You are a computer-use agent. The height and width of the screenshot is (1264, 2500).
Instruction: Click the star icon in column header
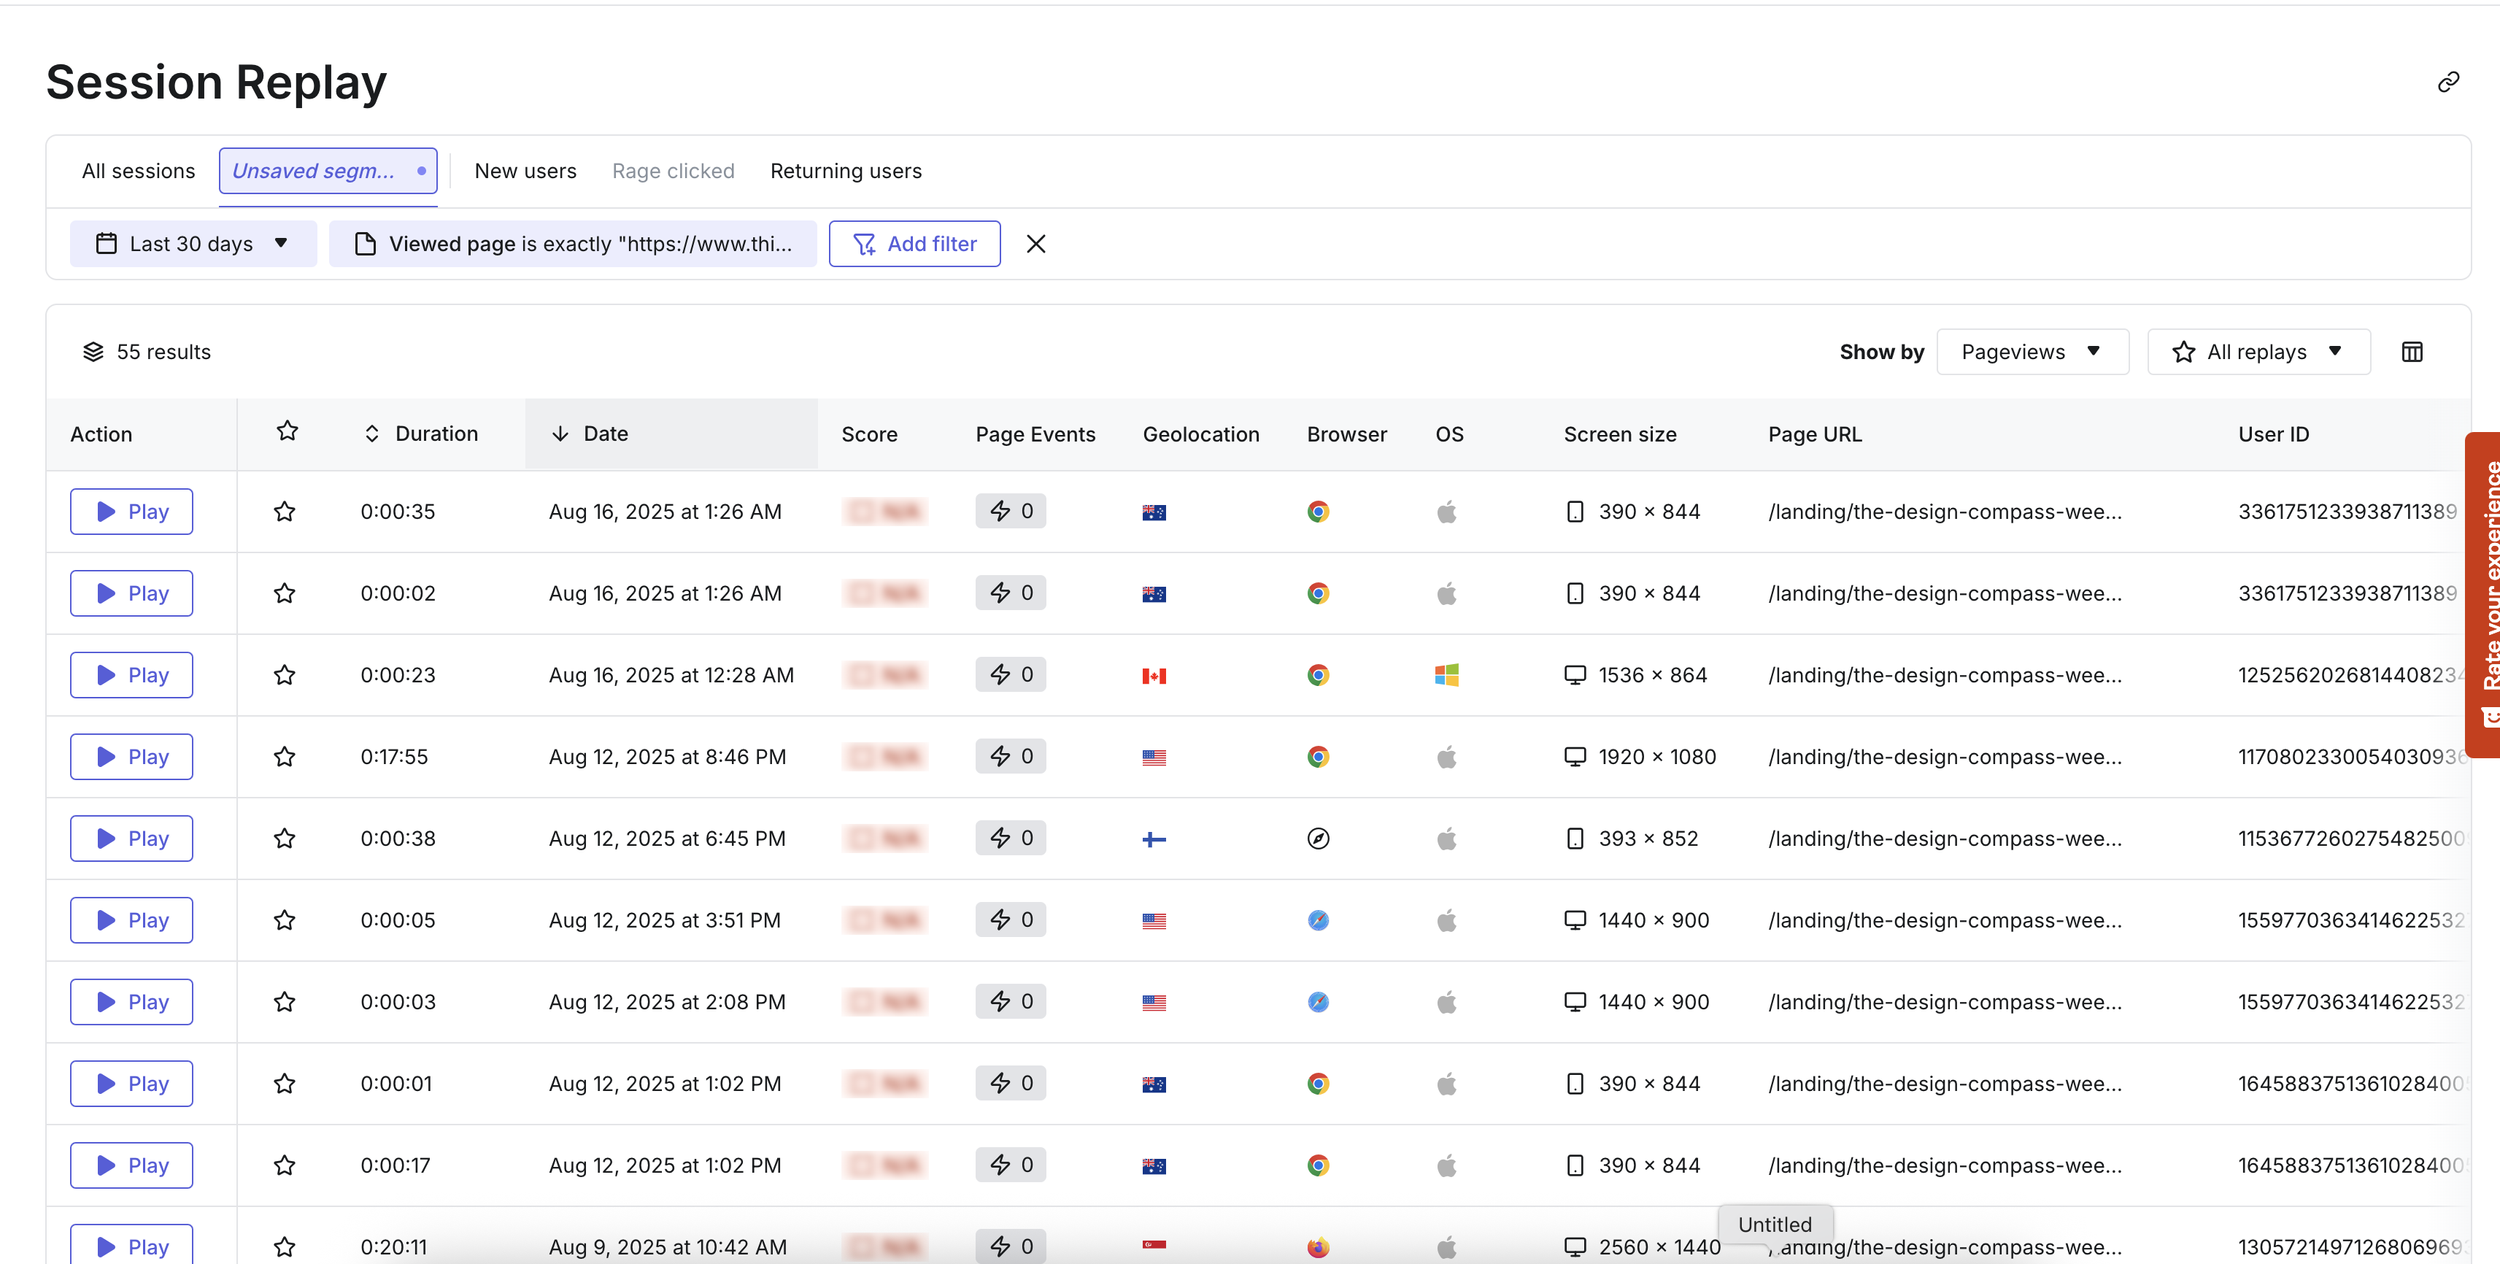click(x=287, y=432)
